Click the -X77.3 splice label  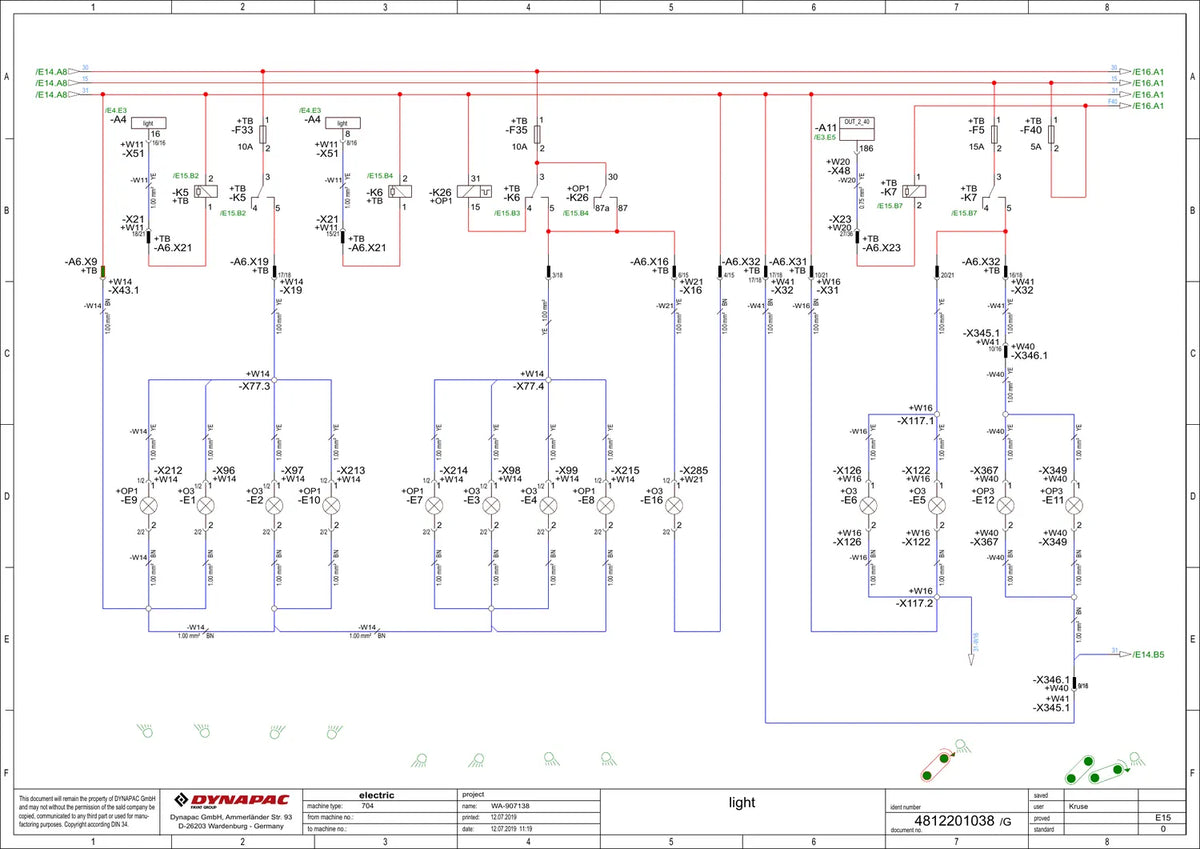point(255,386)
